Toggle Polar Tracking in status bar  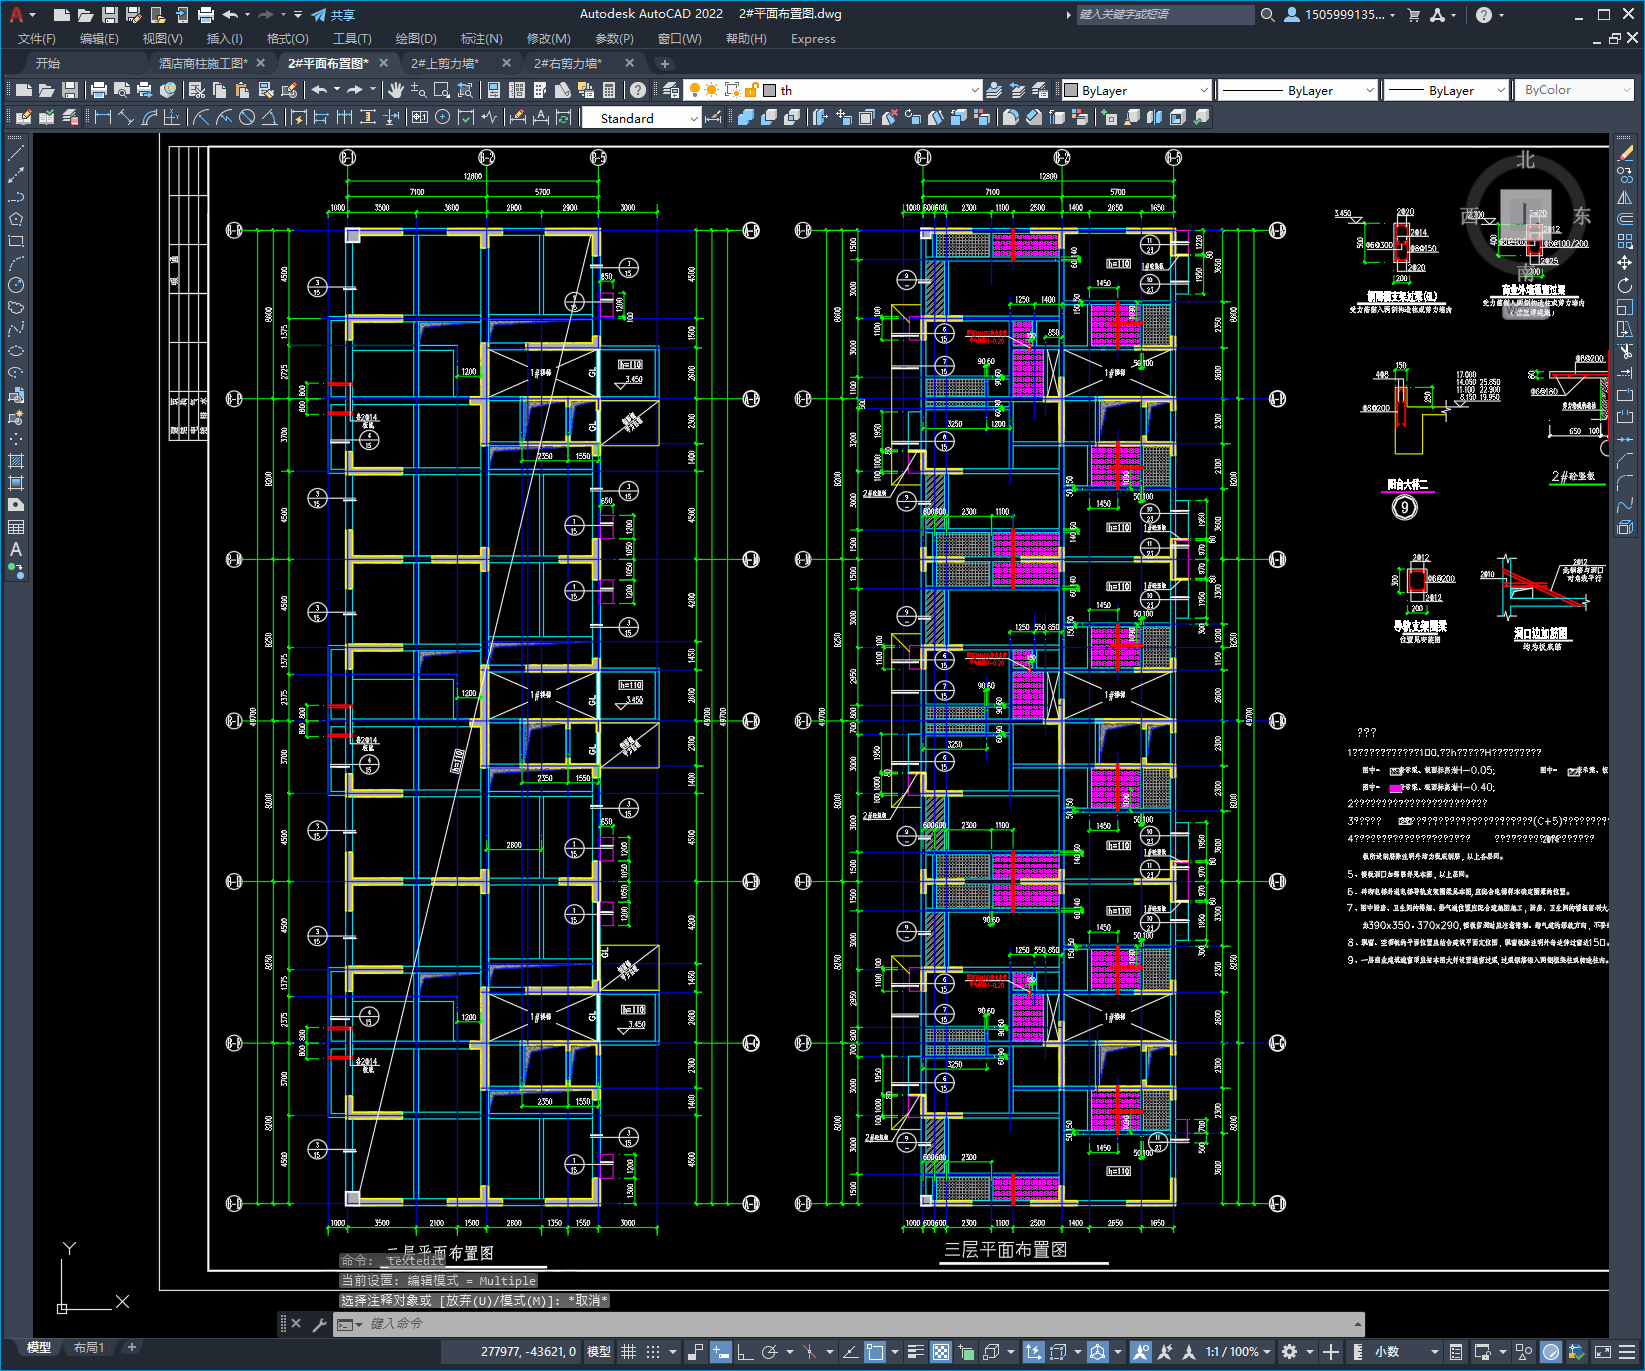point(769,1352)
